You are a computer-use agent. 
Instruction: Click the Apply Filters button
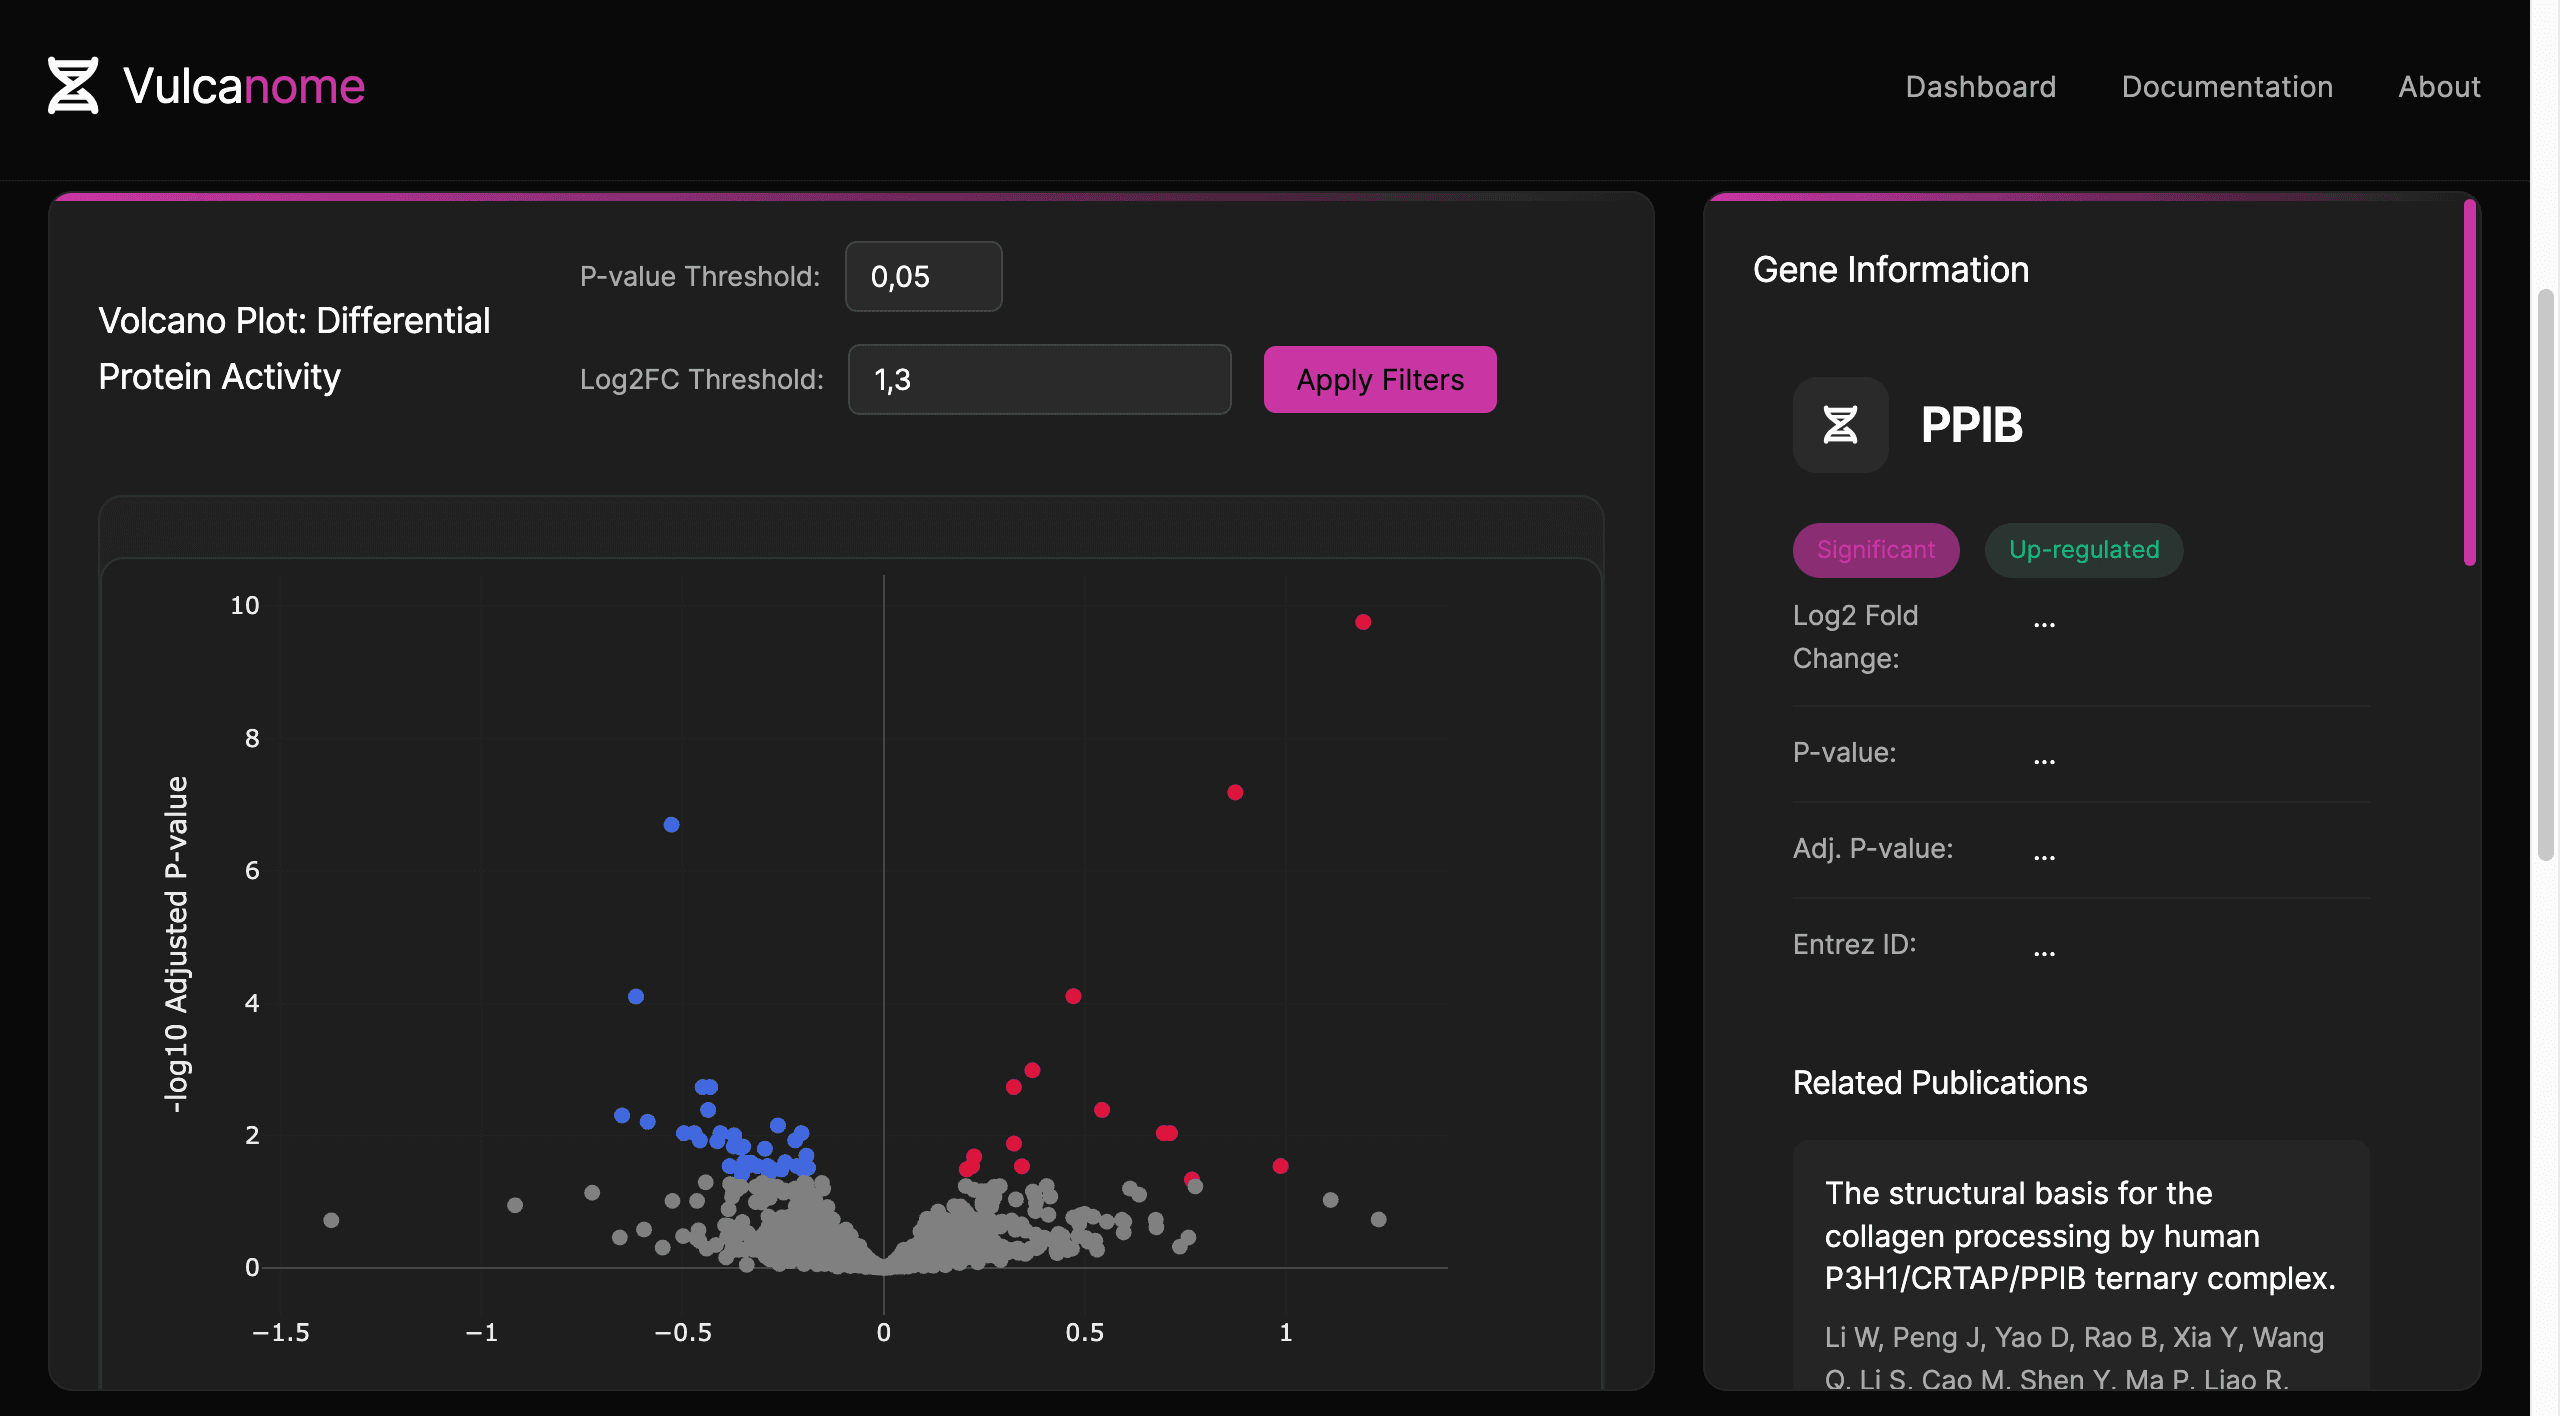(x=1380, y=380)
